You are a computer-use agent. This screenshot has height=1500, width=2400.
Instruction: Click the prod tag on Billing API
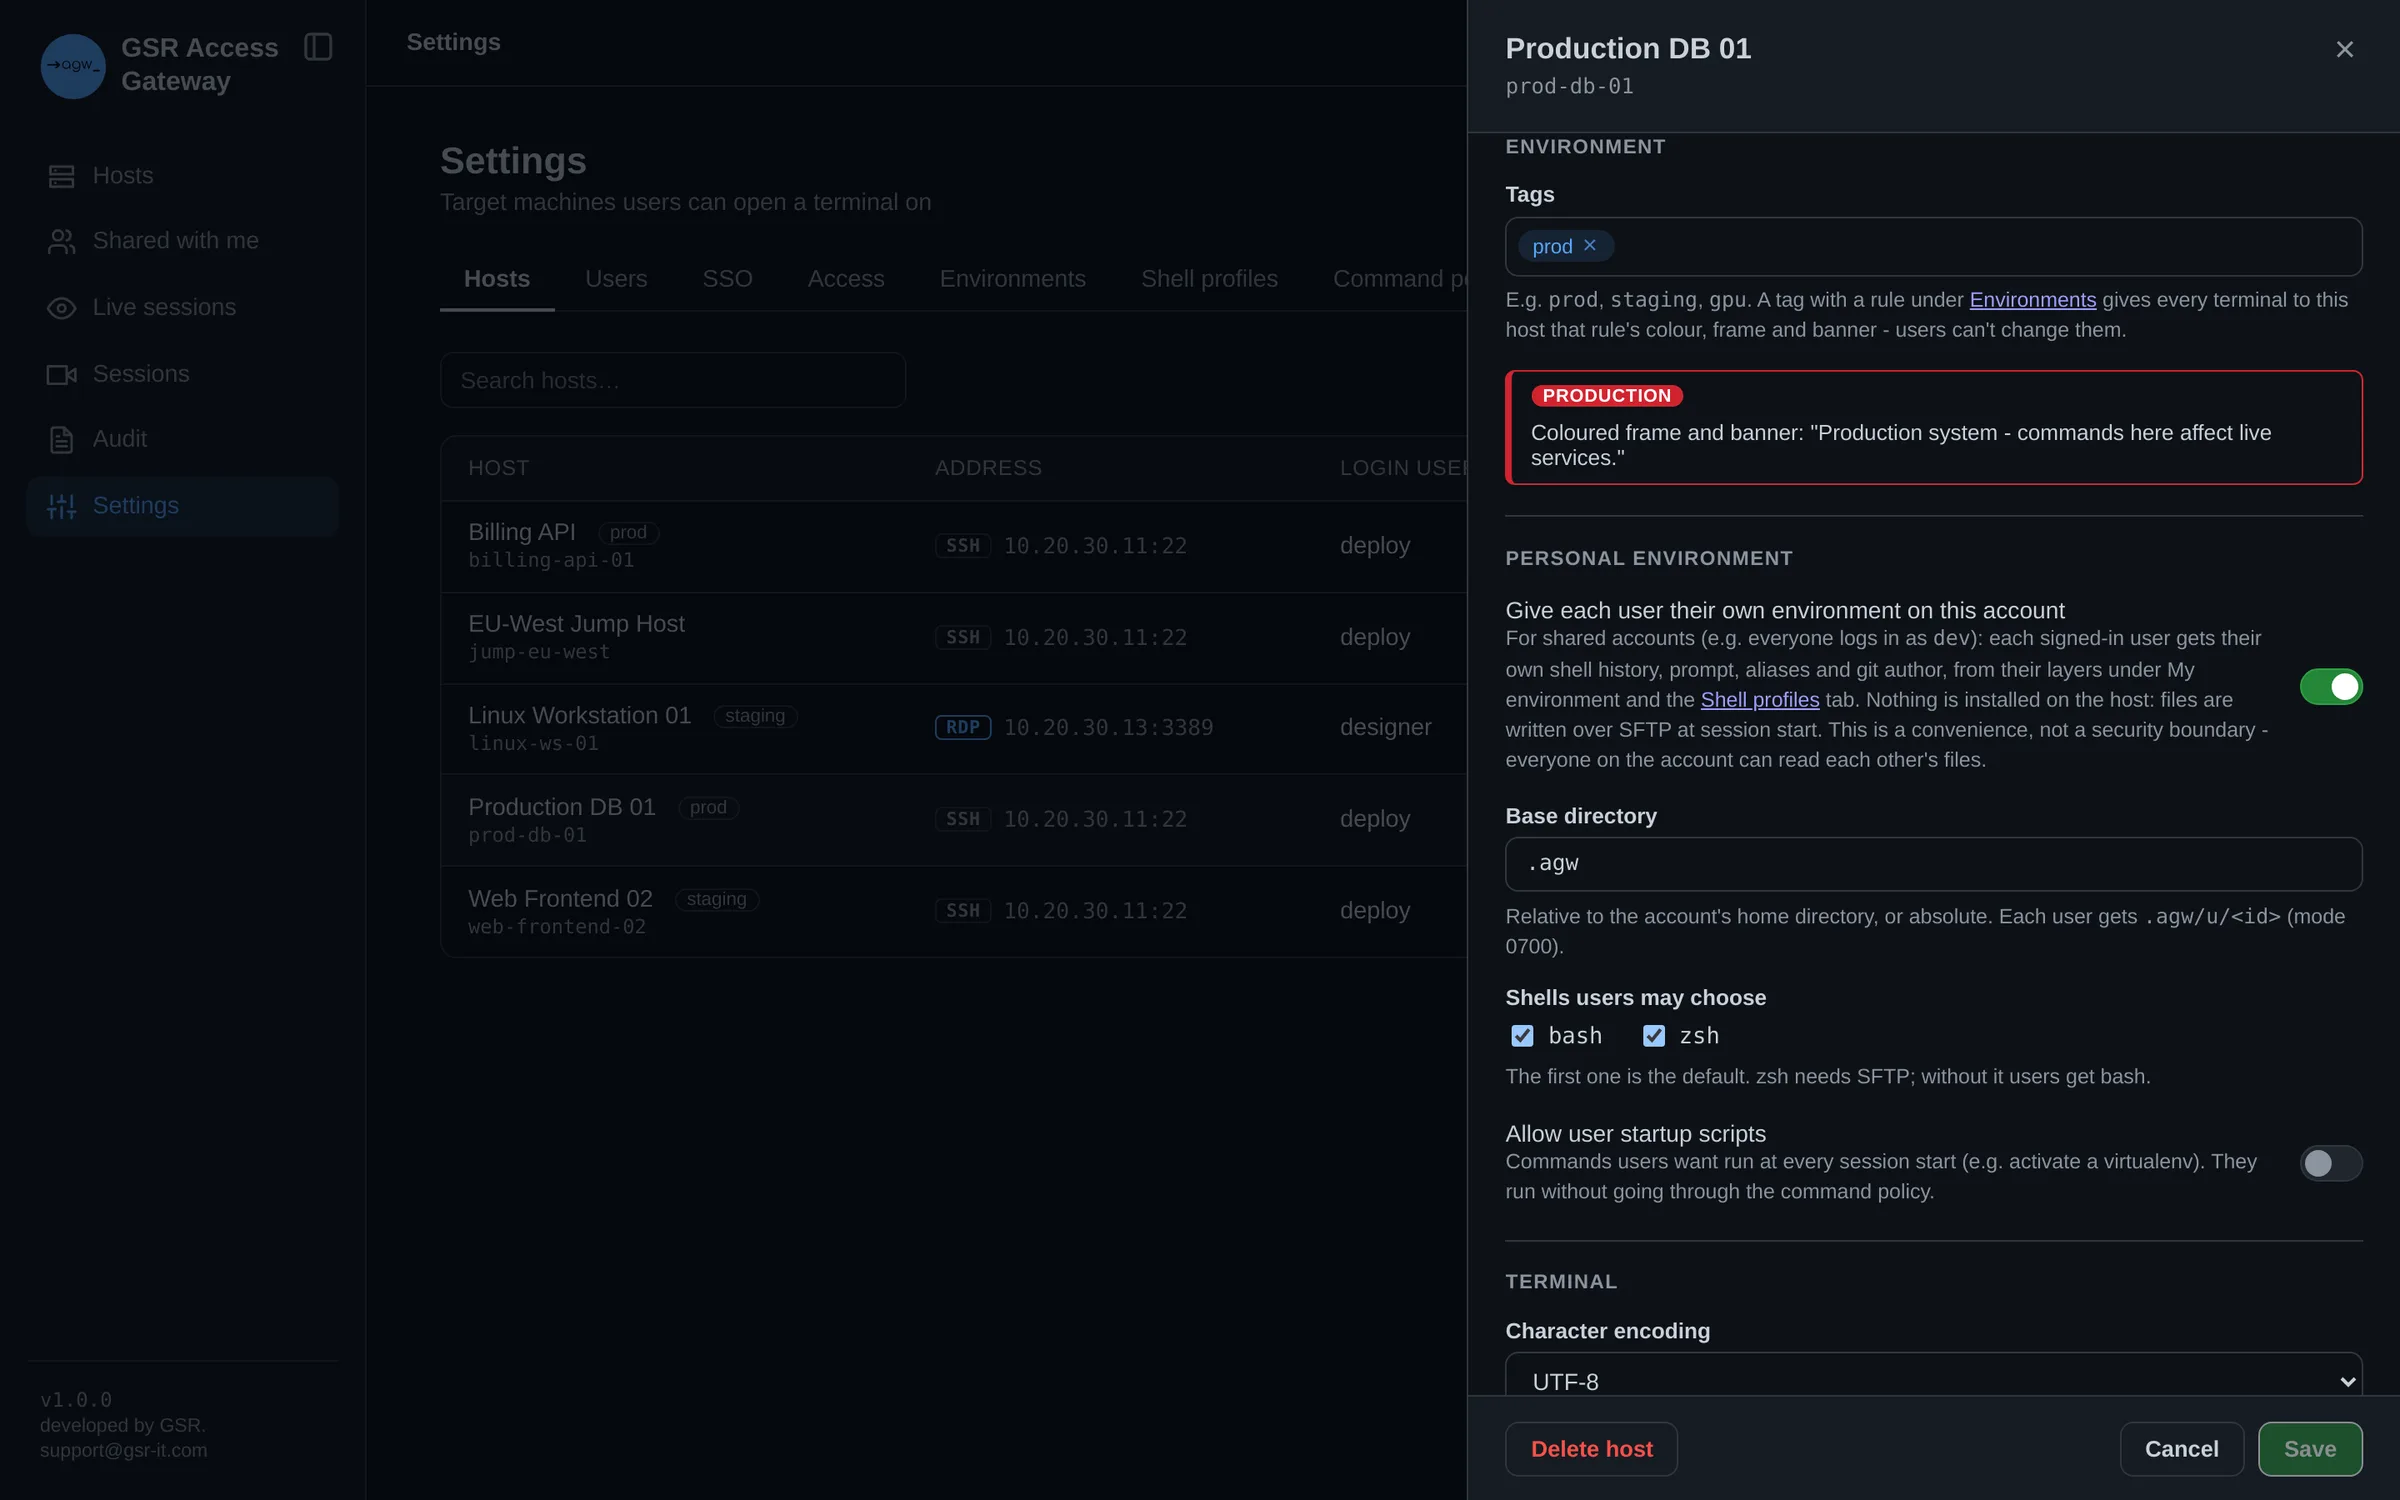[628, 533]
